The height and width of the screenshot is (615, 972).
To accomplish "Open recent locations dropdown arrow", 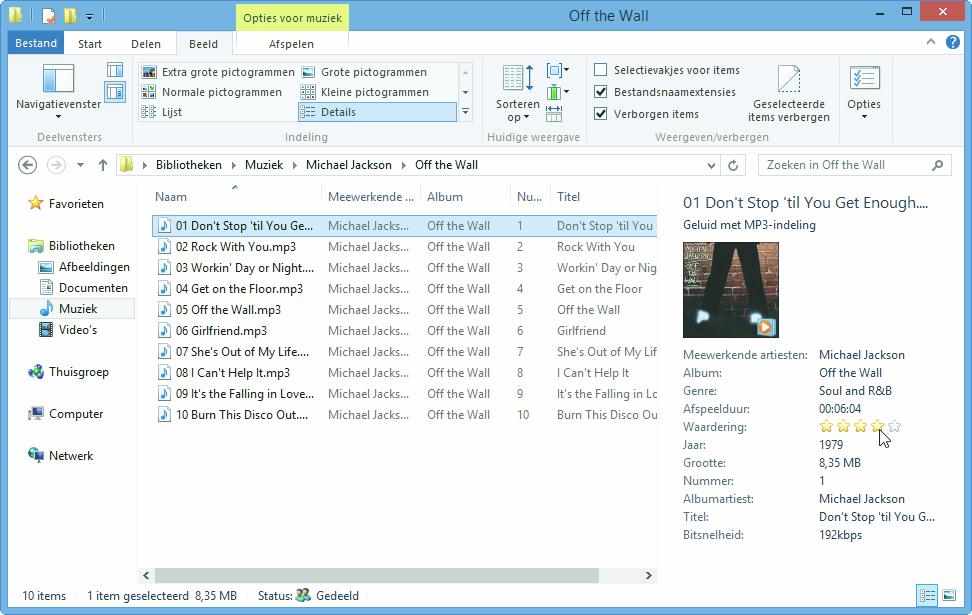I will [80, 165].
